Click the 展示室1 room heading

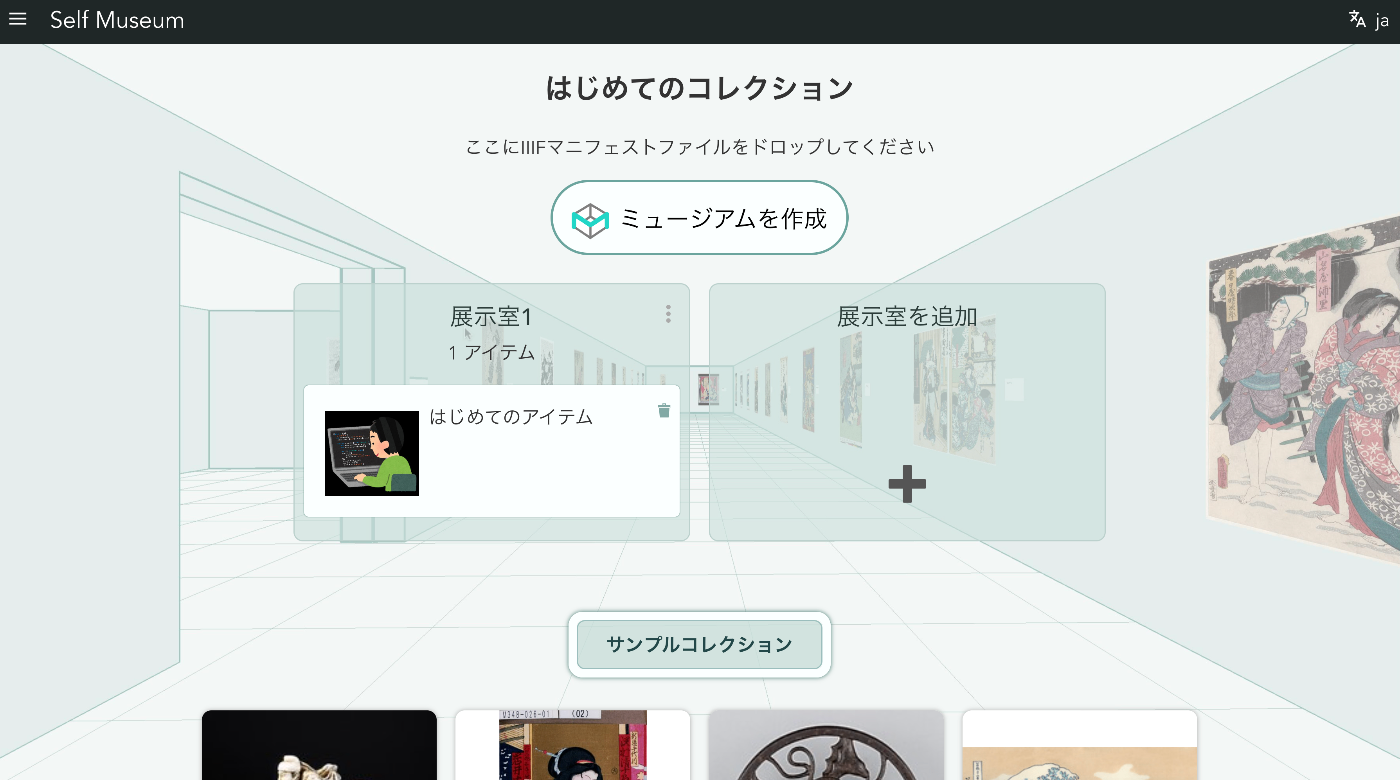coord(491,317)
